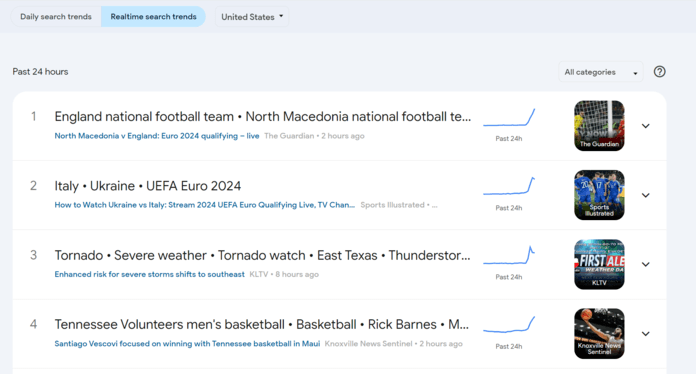The height and width of the screenshot is (374, 696).
Task: Click the trend sparkline for Tennessee Volunteers row
Action: (509, 325)
